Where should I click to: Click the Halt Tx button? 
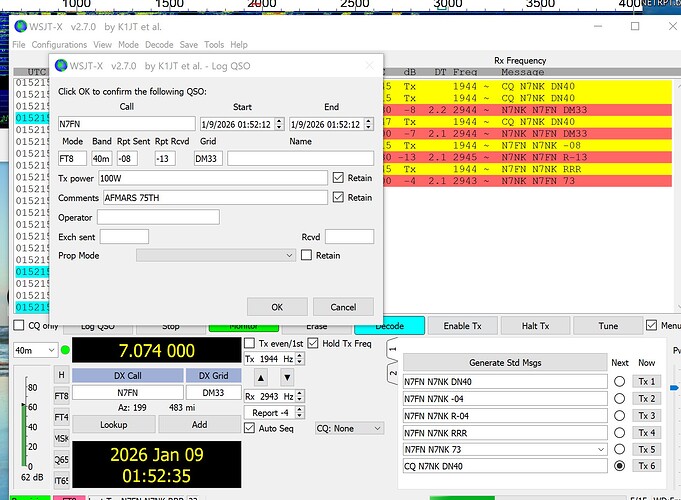tap(536, 326)
